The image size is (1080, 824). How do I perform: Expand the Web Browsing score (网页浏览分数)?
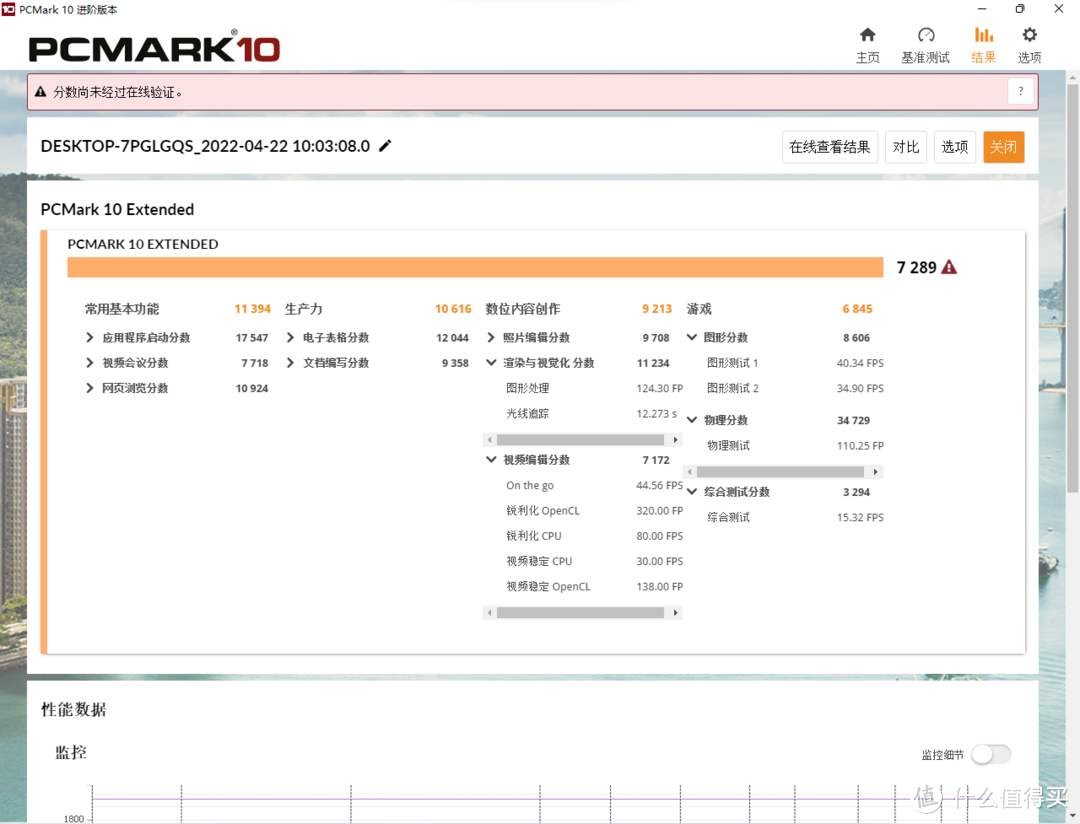pyautogui.click(x=90, y=388)
